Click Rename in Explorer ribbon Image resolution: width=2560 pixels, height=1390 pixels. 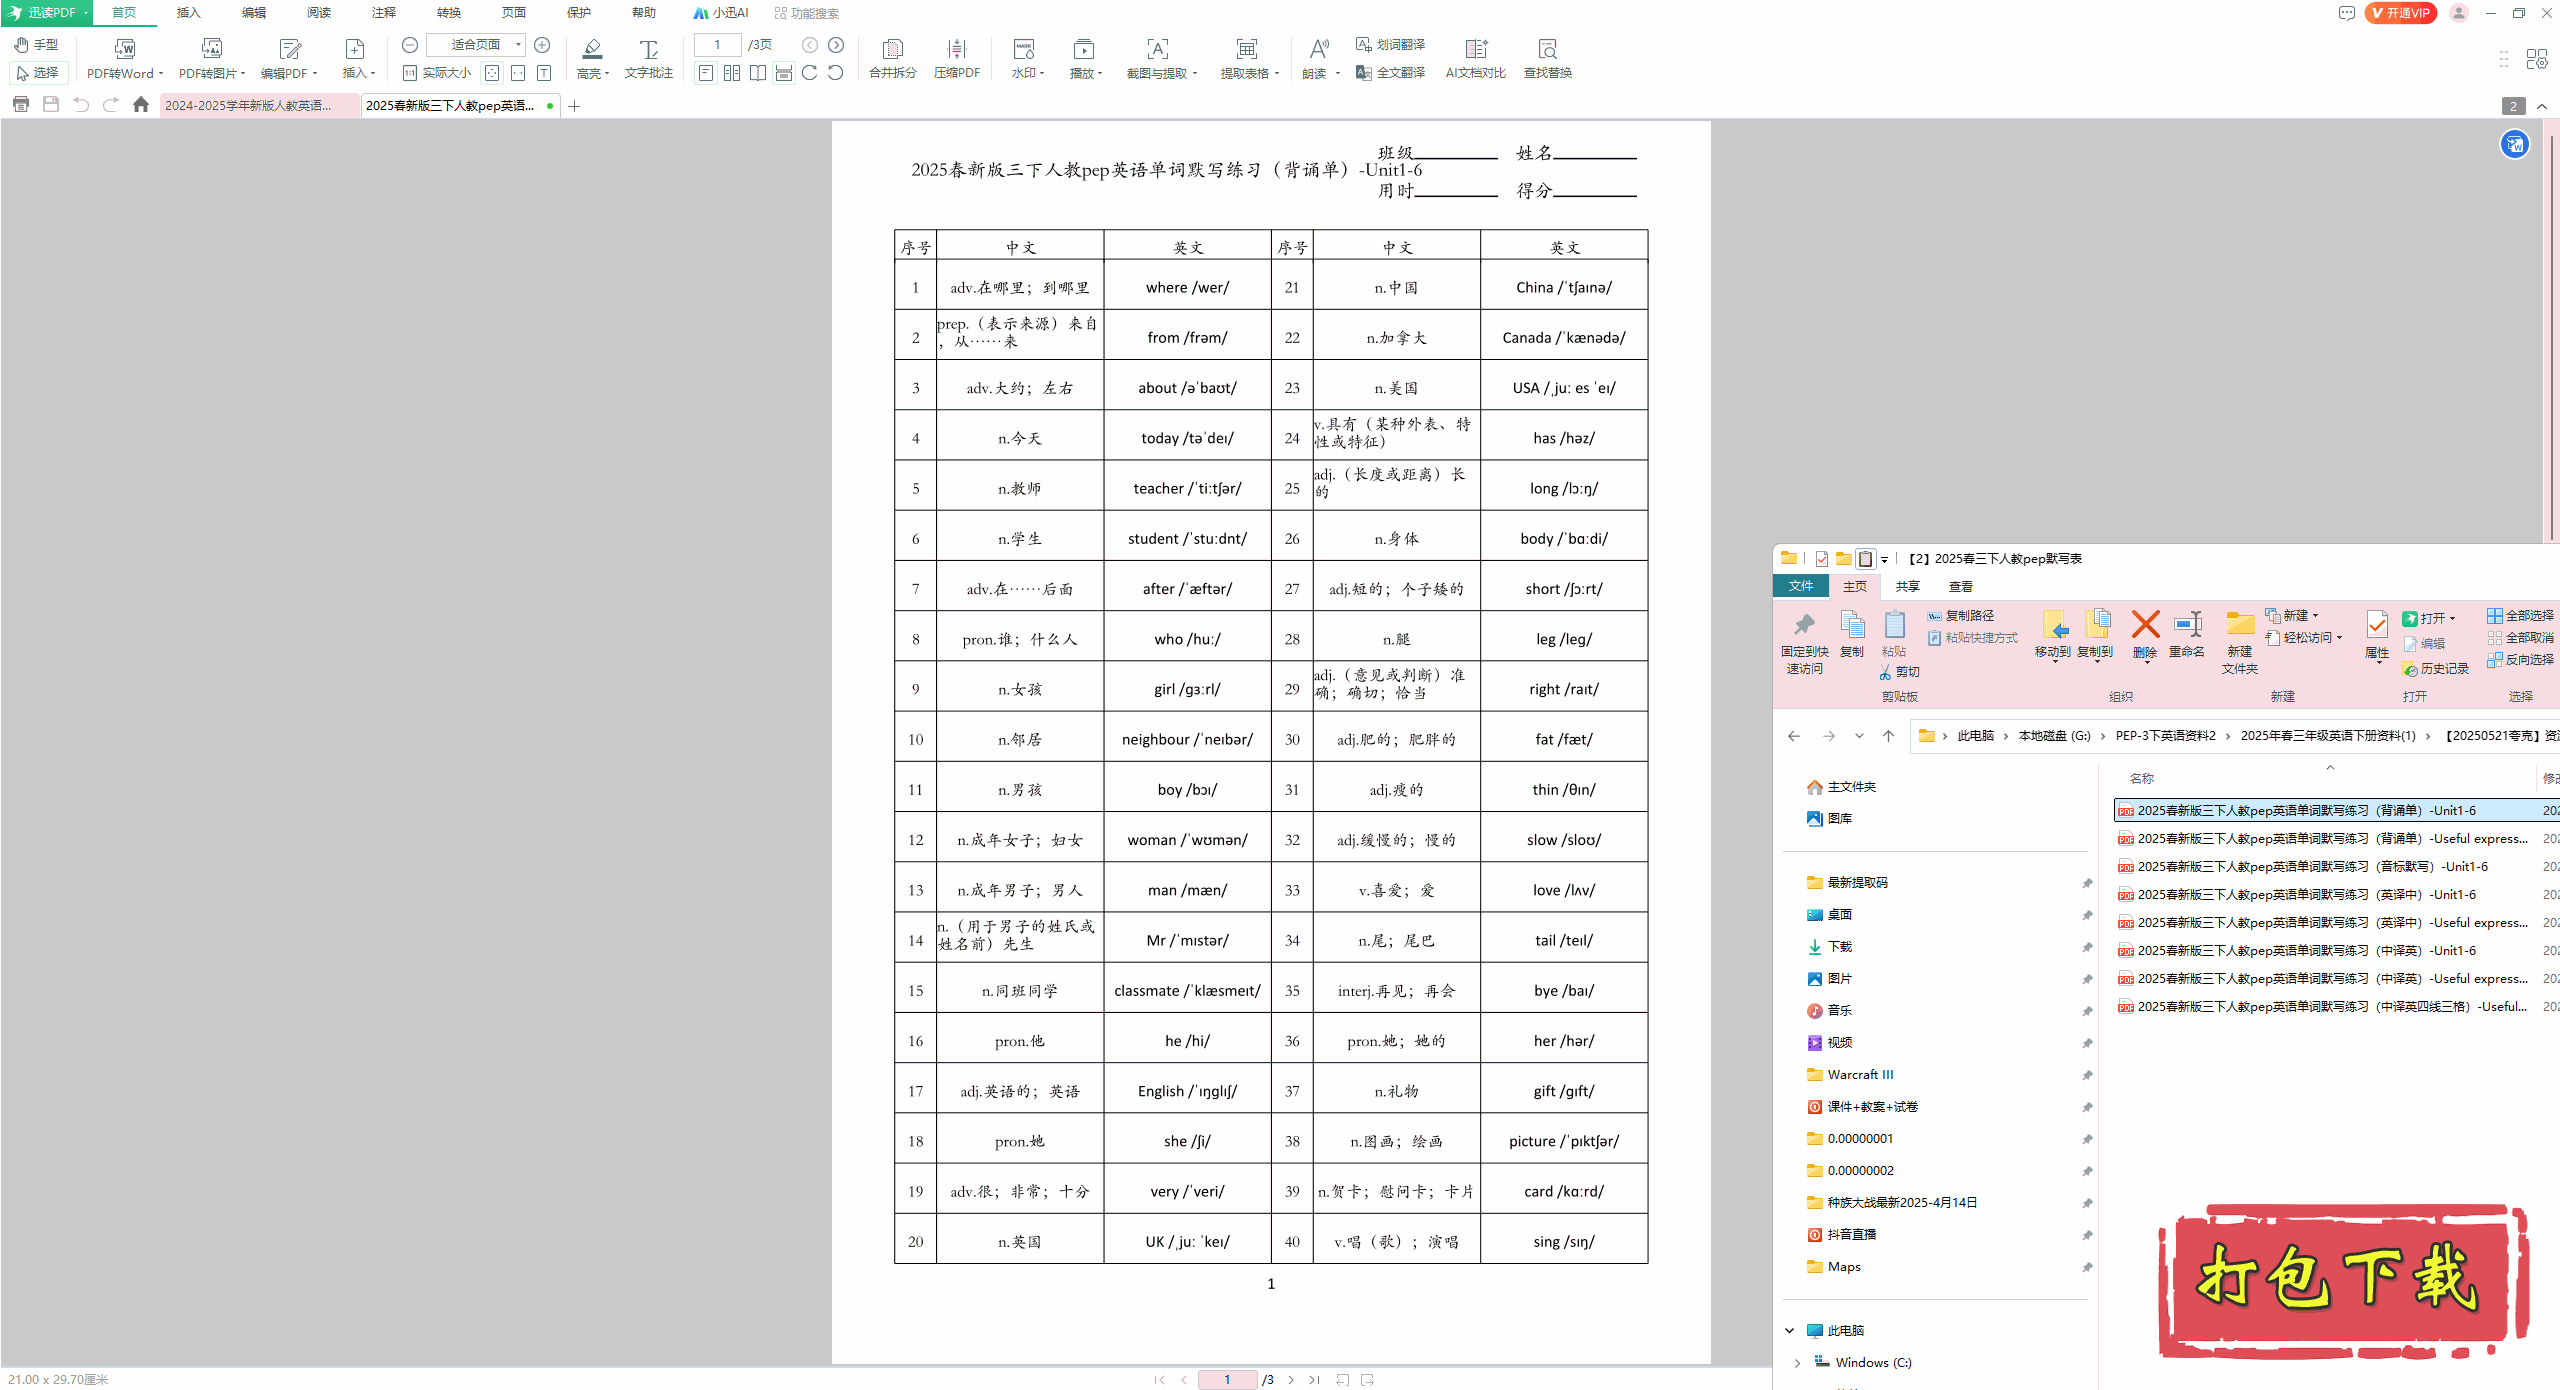point(2187,634)
